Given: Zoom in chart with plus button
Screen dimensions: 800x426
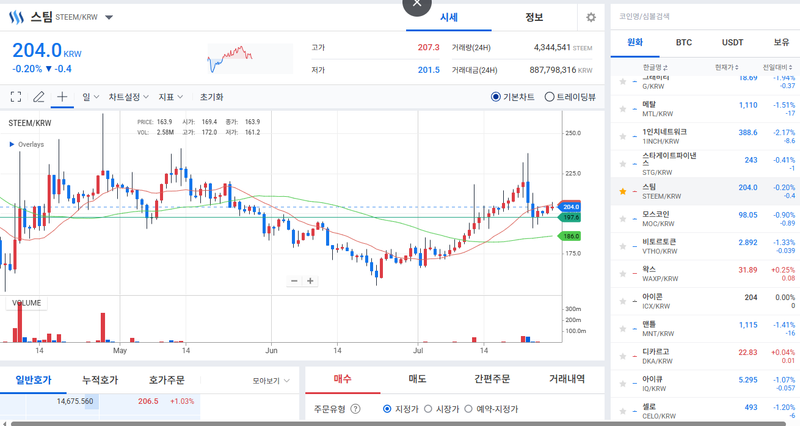Looking at the screenshot, I should [310, 281].
